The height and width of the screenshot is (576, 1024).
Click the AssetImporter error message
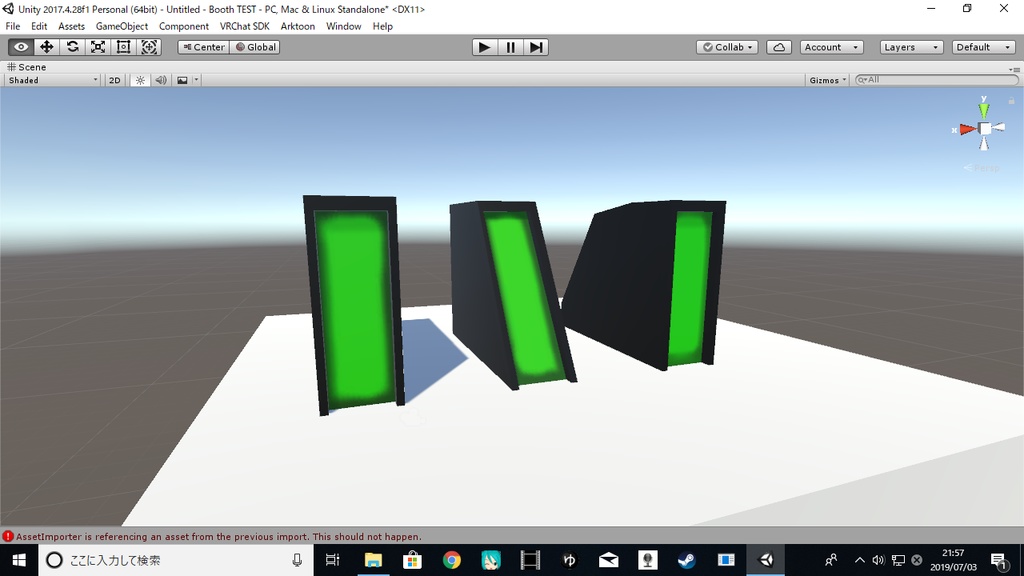[x=219, y=536]
